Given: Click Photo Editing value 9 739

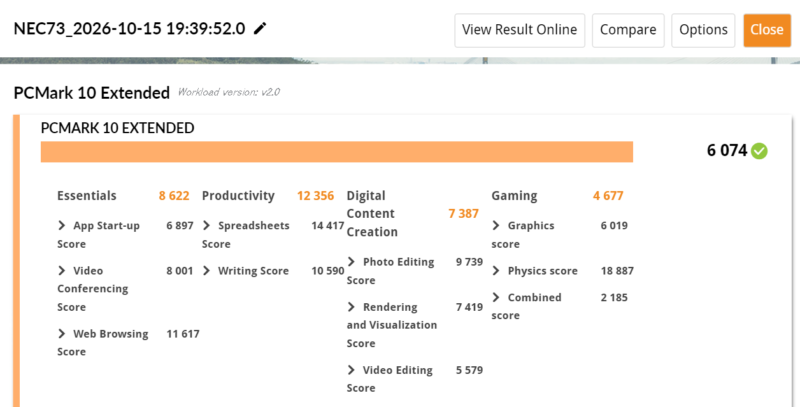Looking at the screenshot, I should click(469, 262).
